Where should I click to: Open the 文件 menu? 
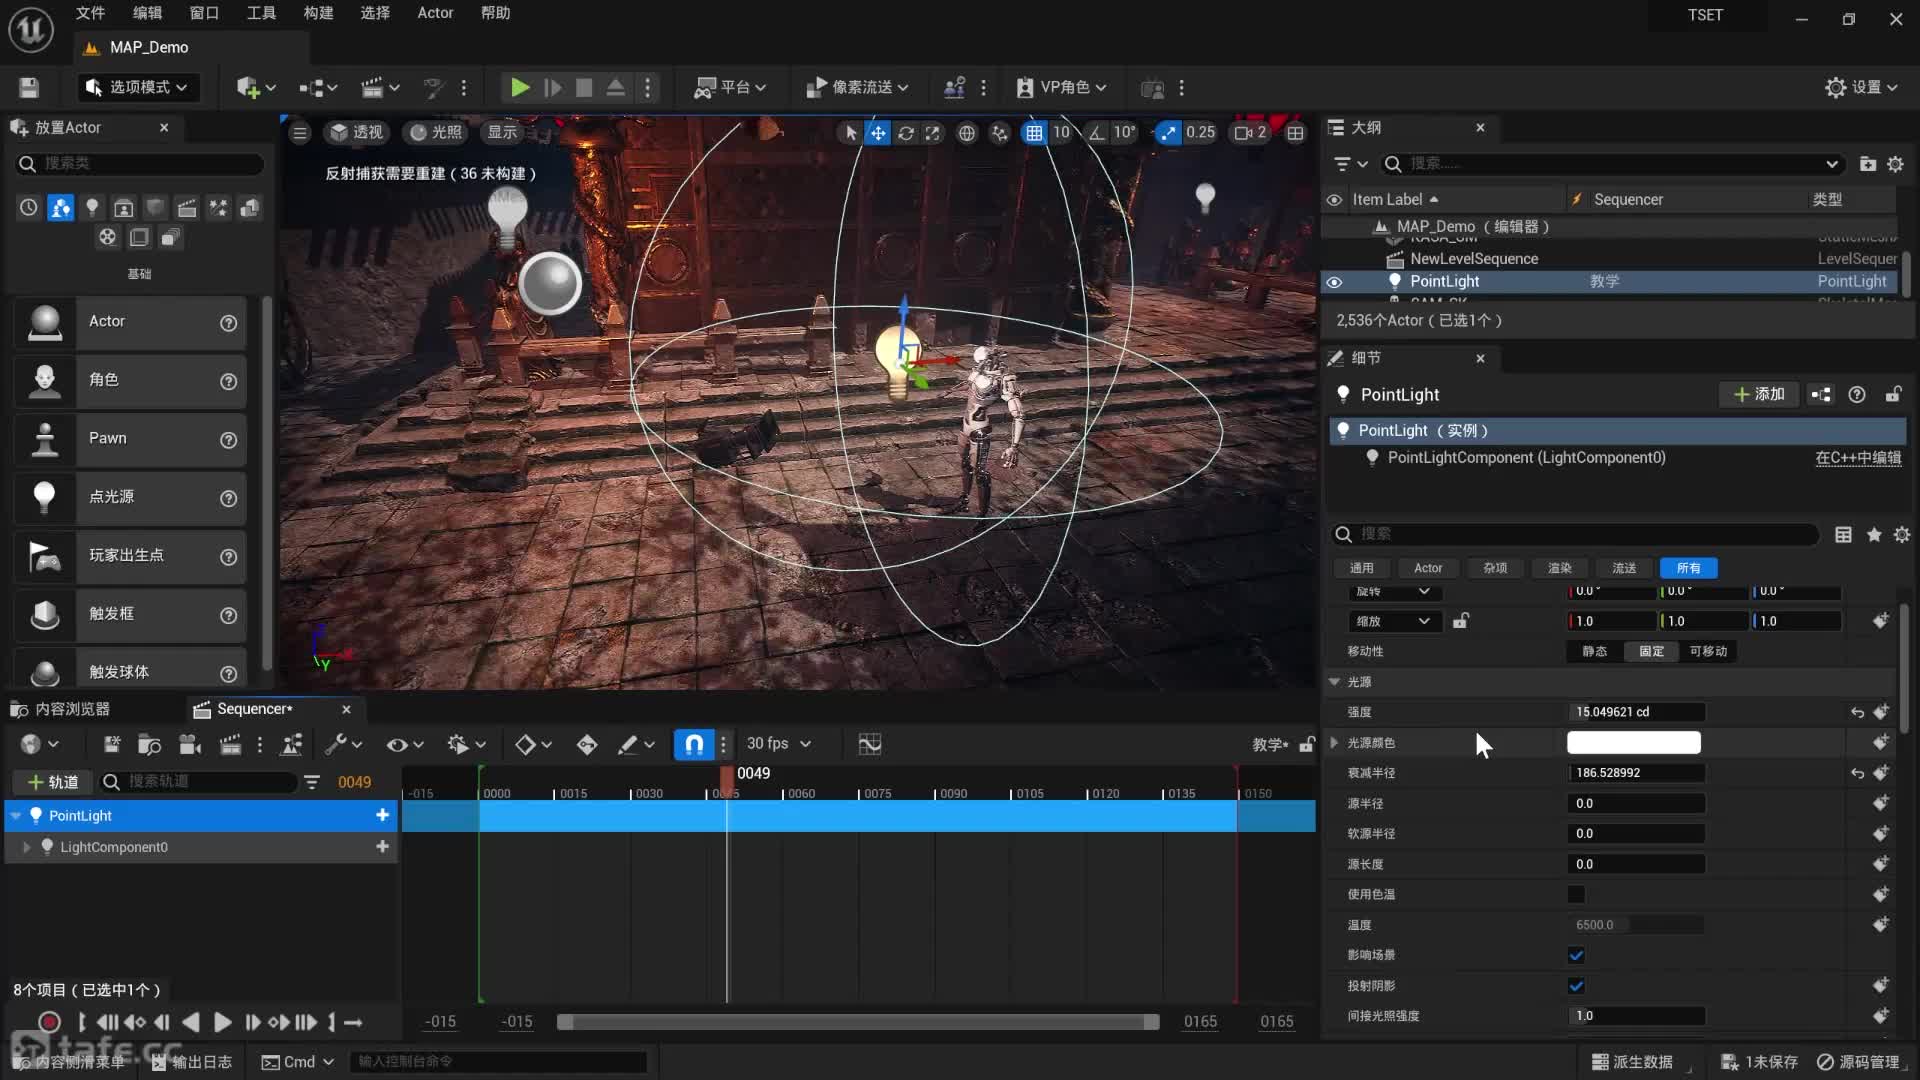click(x=90, y=13)
